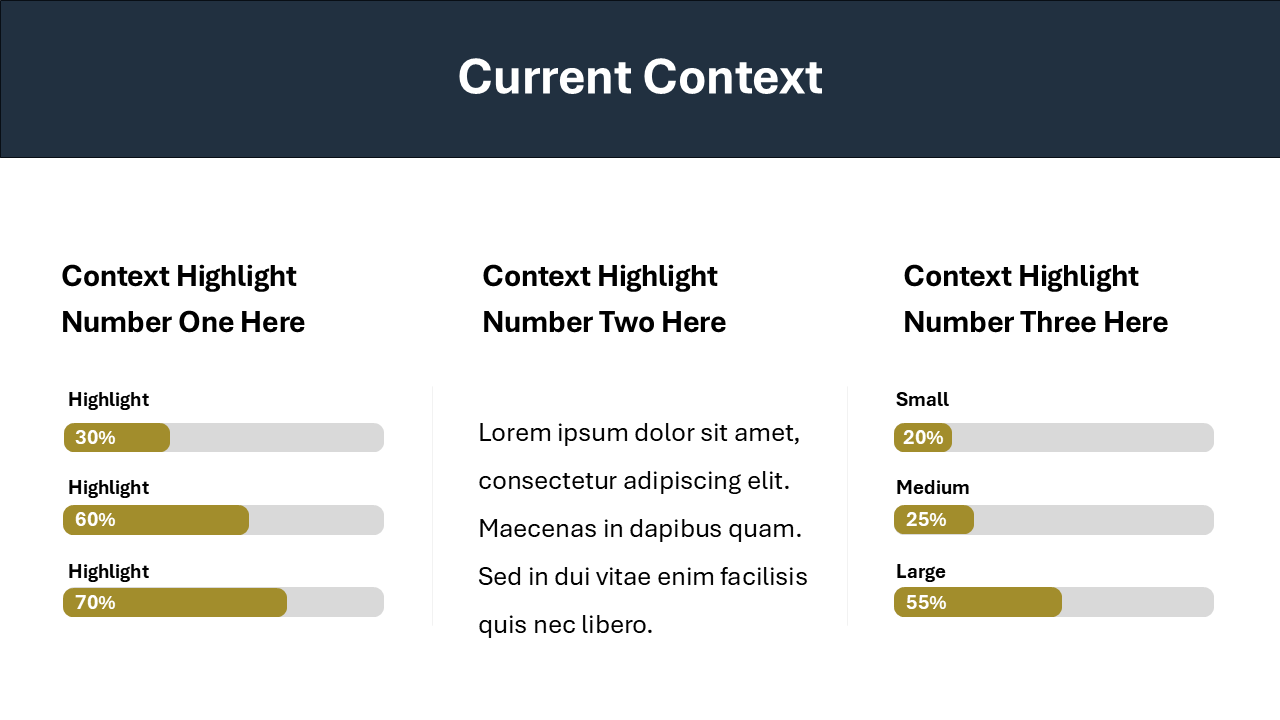Select the vertical divider right of the Lorem ipsum text
Screen dimensions: 1280x720
tap(848, 506)
